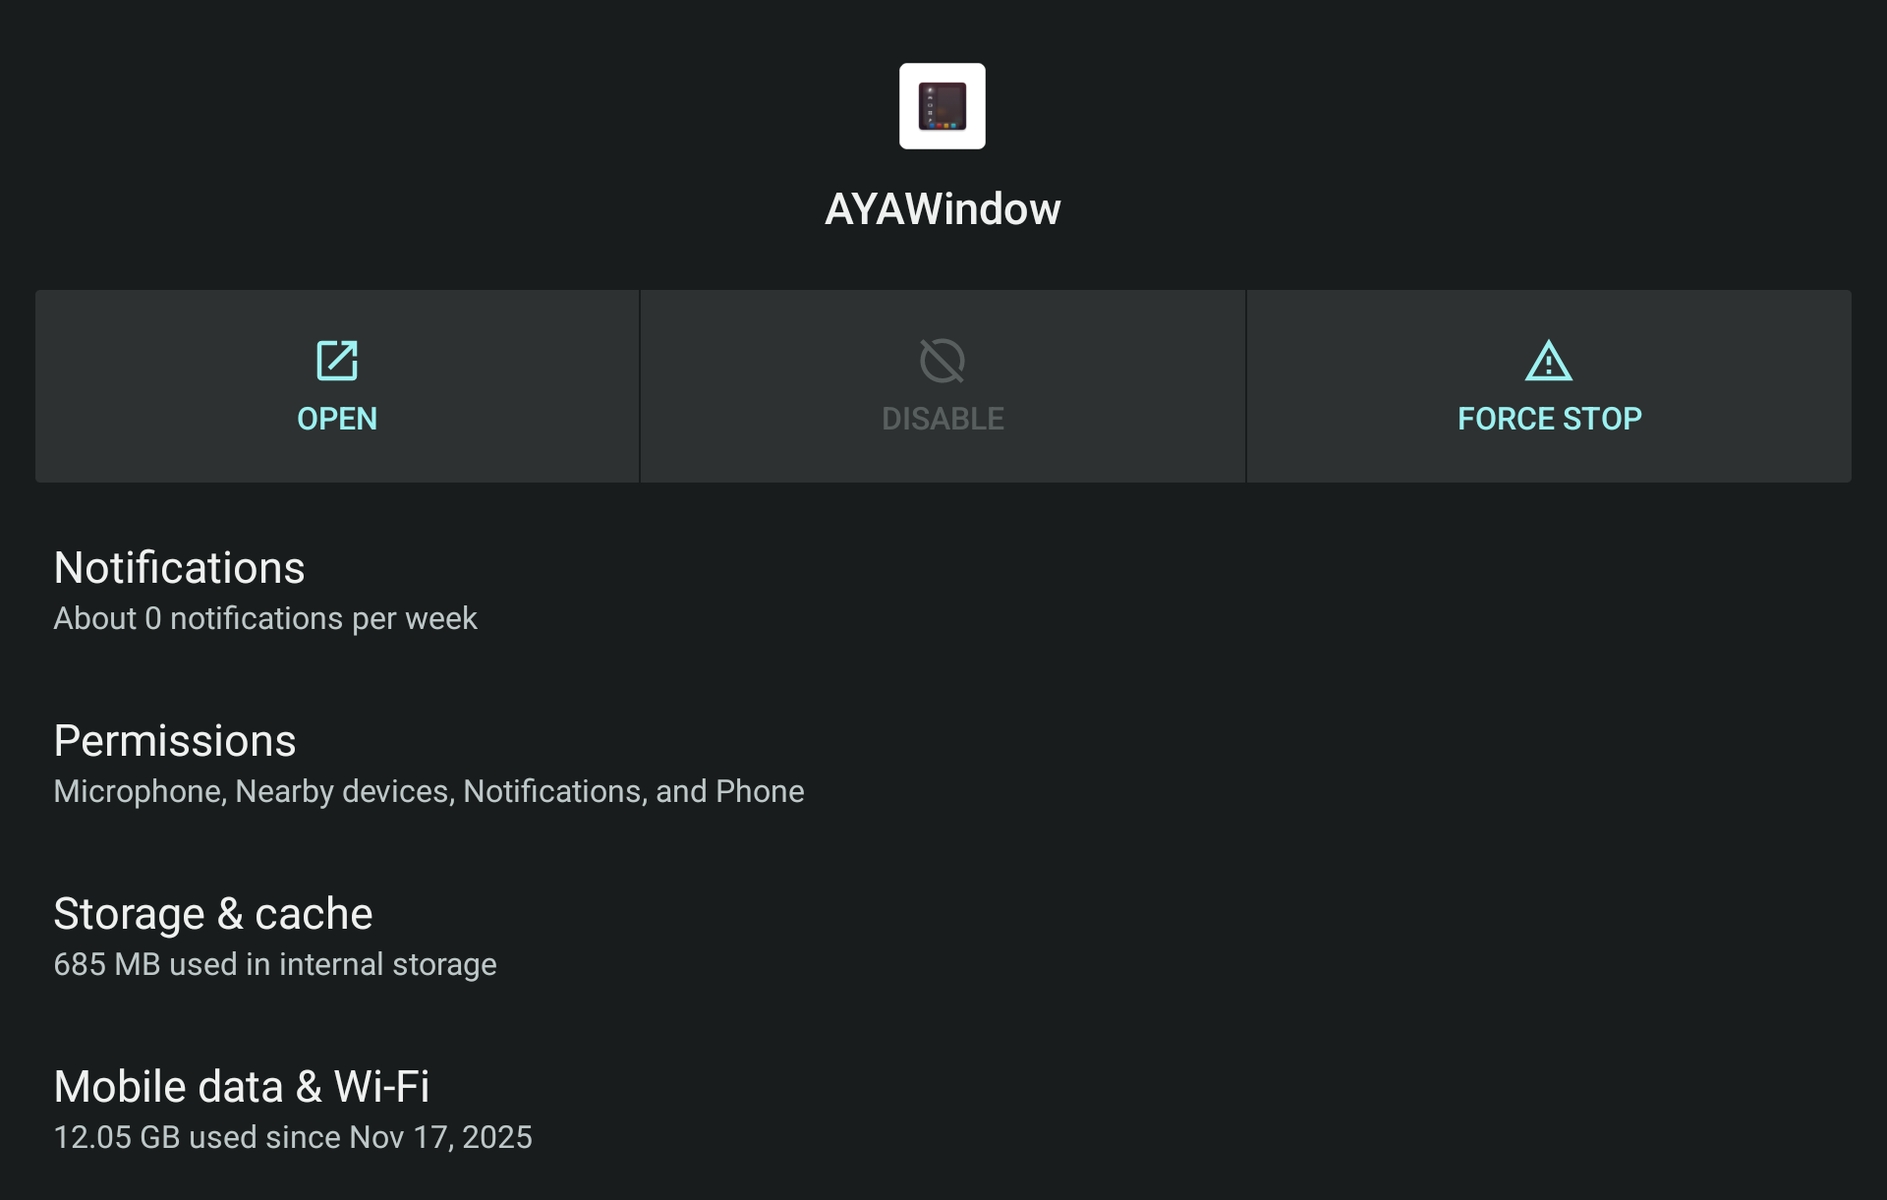Click "Nearby devices" in the permissions summary
This screenshot has height=1200, width=1887.
point(342,792)
